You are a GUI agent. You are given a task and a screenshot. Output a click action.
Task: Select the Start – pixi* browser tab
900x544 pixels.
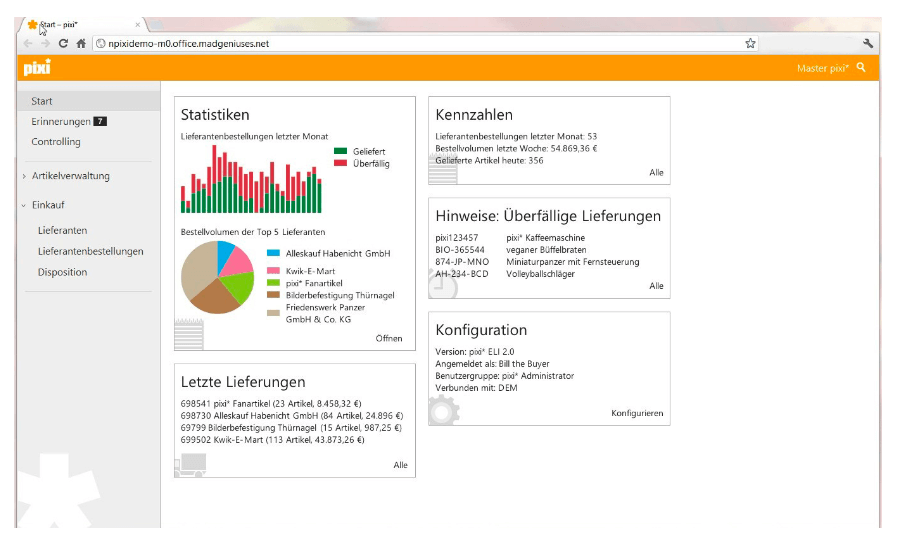coord(83,25)
